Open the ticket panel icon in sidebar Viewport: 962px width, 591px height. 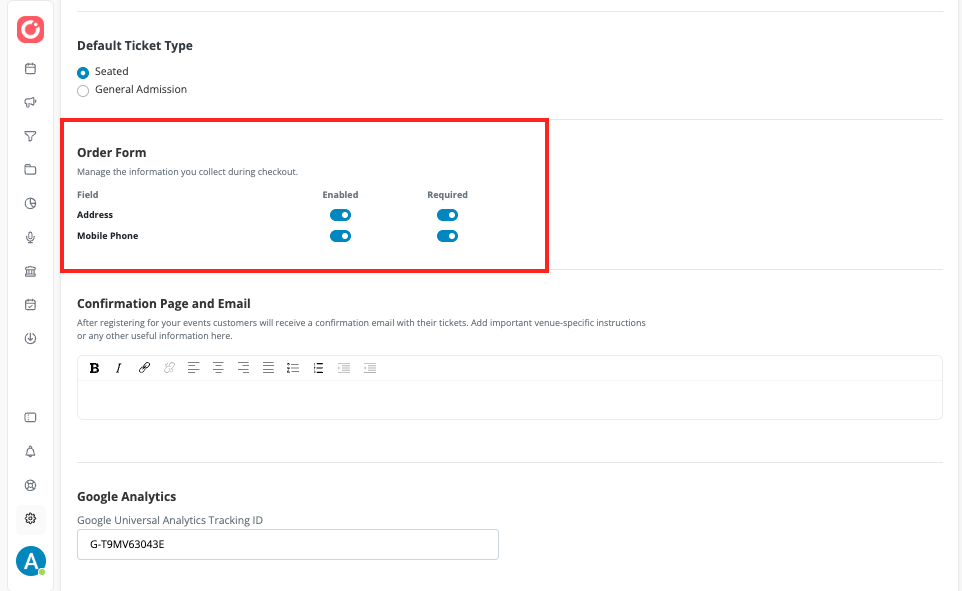point(30,417)
